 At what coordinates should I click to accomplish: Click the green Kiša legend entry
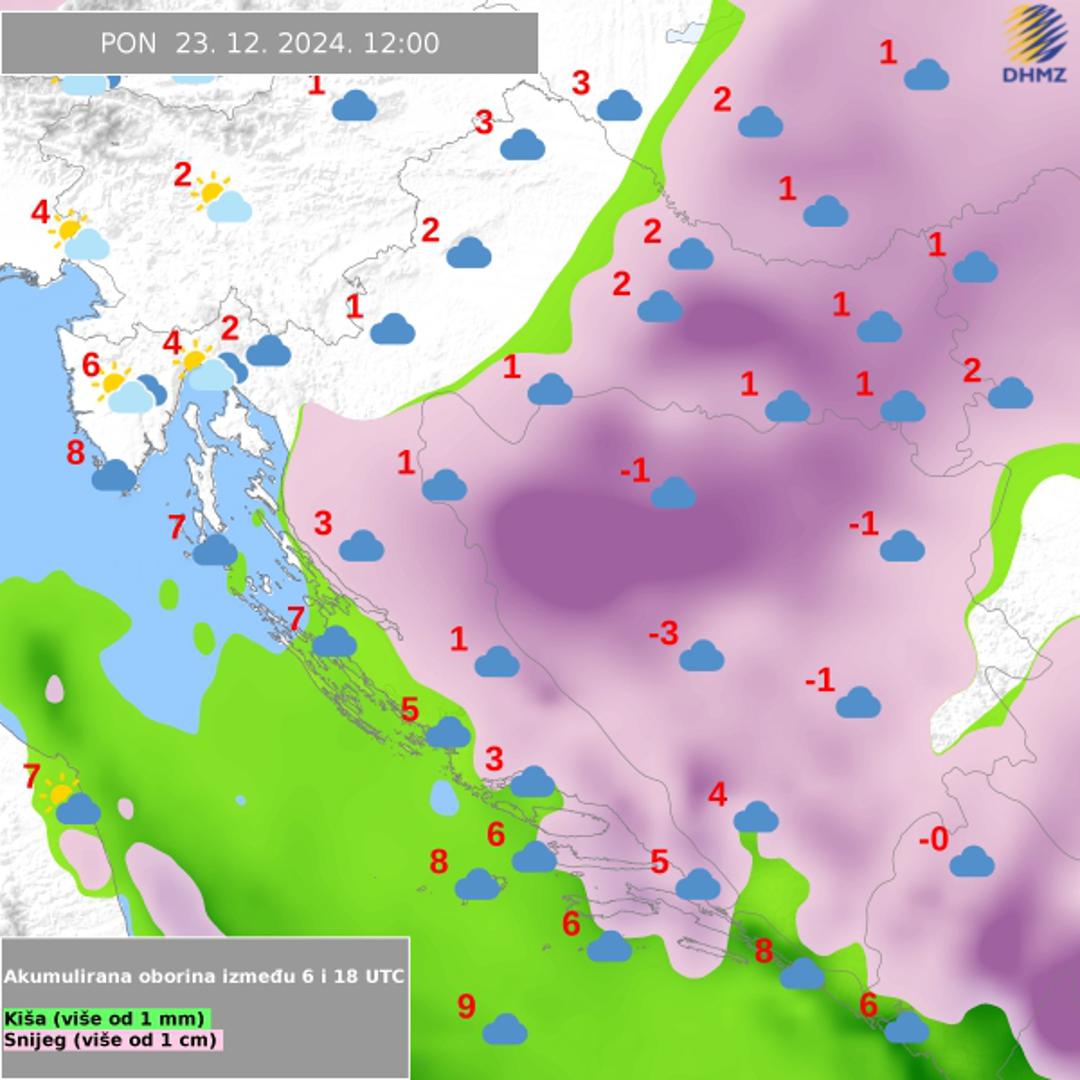pyautogui.click(x=106, y=1018)
